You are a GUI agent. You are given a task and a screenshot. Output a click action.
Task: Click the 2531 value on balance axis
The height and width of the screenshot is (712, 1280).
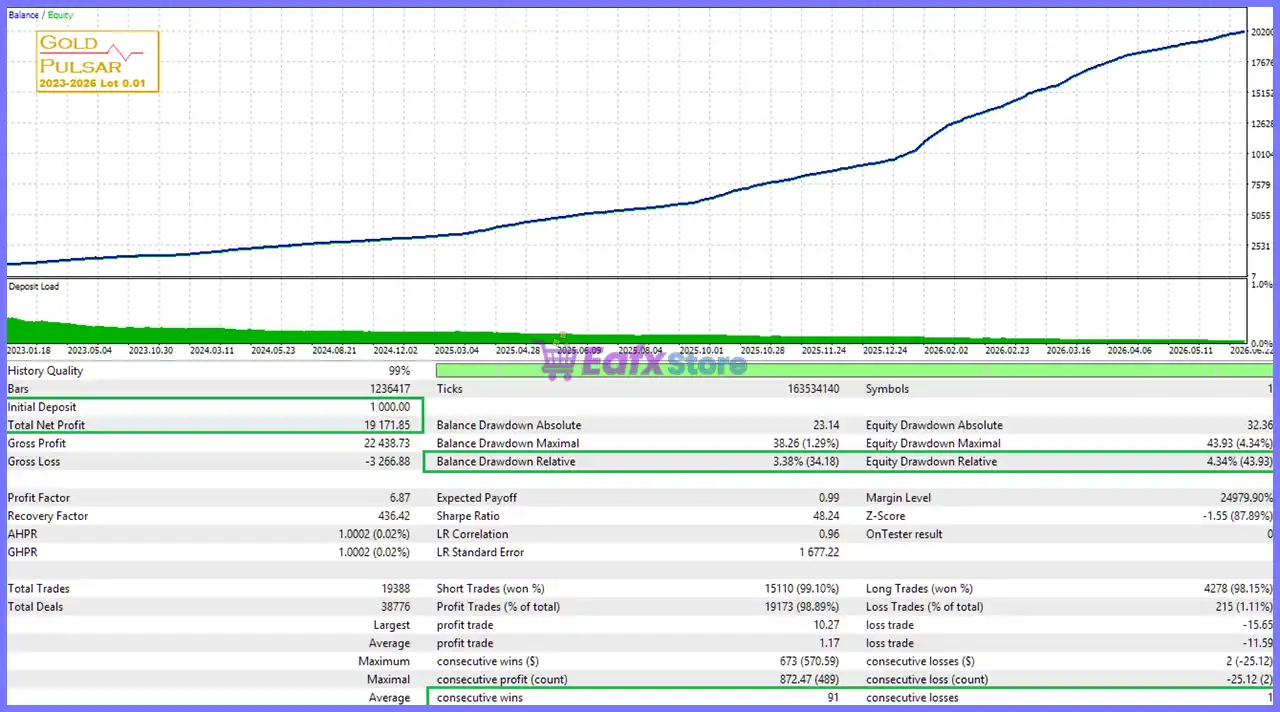pos(1260,246)
